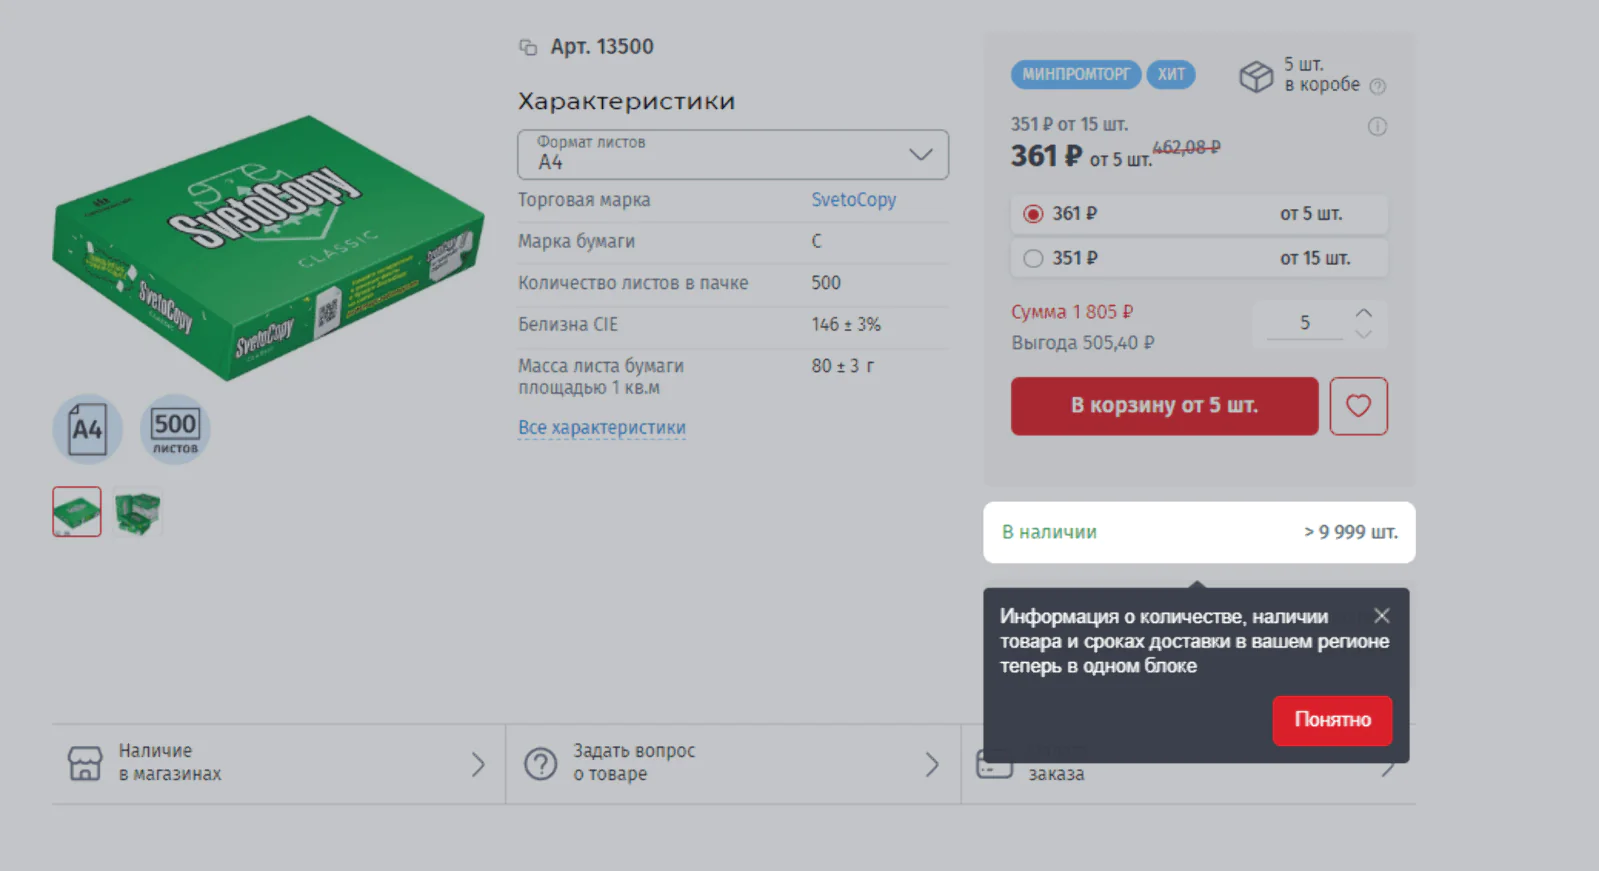Viewport: 1599px width, 871px height.
Task: Click В корзину от 5 шт. button
Action: 1164,406
